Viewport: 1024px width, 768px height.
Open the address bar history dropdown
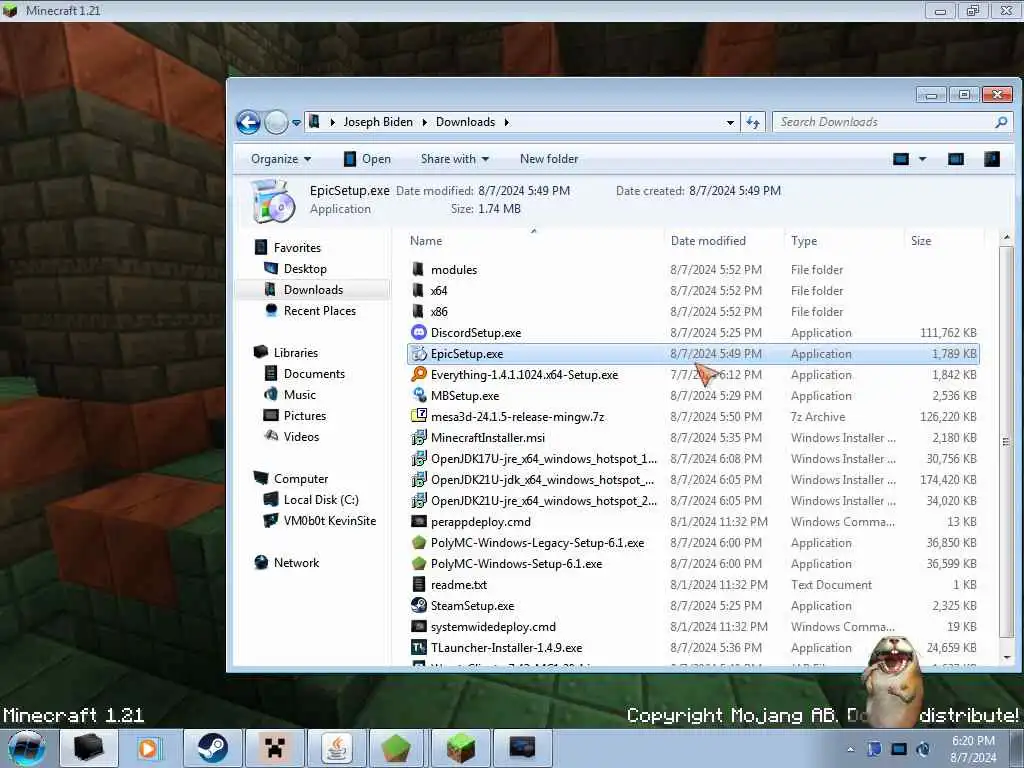[x=729, y=123]
